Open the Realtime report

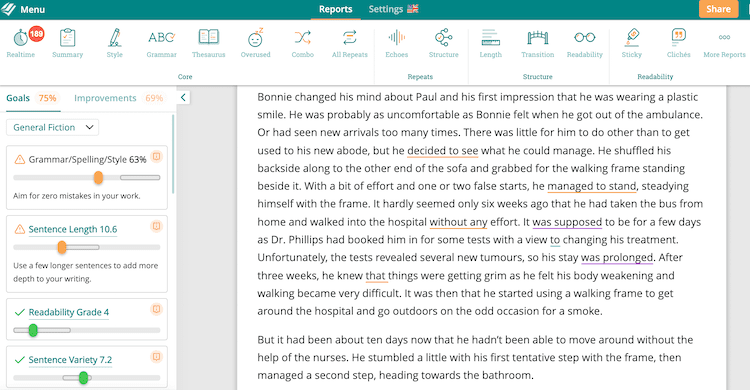[x=21, y=43]
